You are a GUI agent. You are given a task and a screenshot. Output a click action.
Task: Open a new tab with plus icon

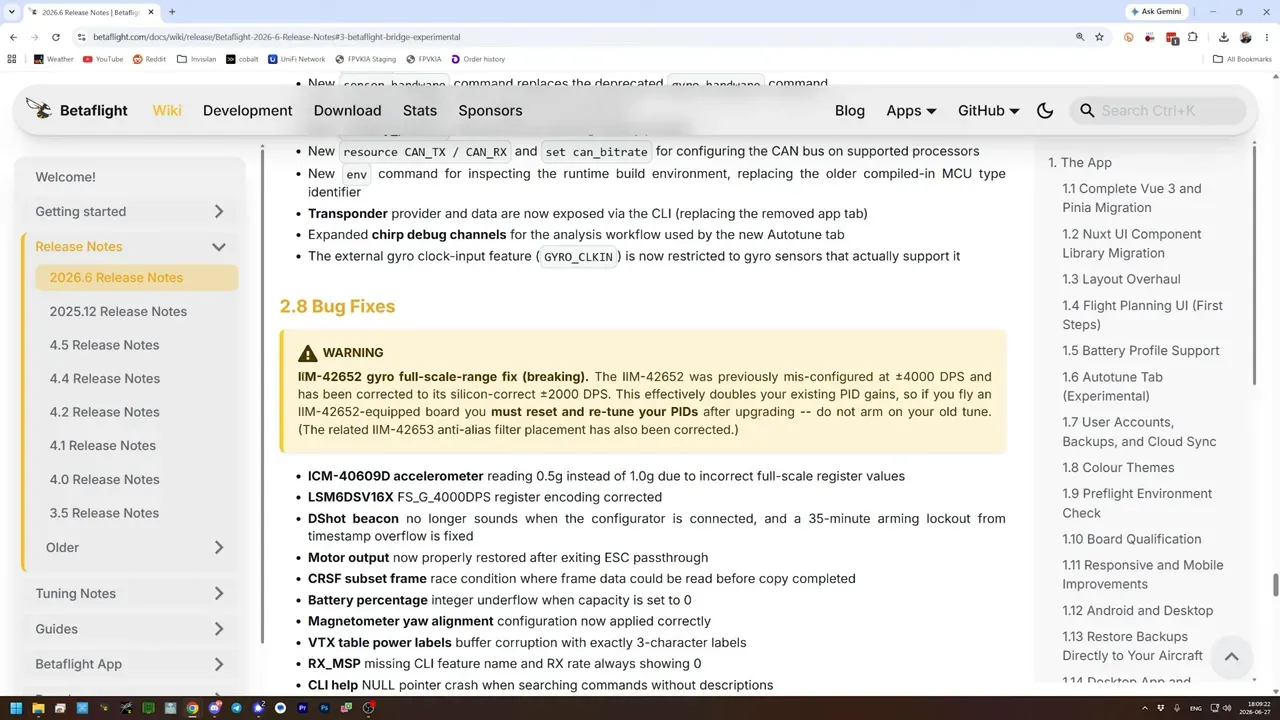click(x=172, y=12)
